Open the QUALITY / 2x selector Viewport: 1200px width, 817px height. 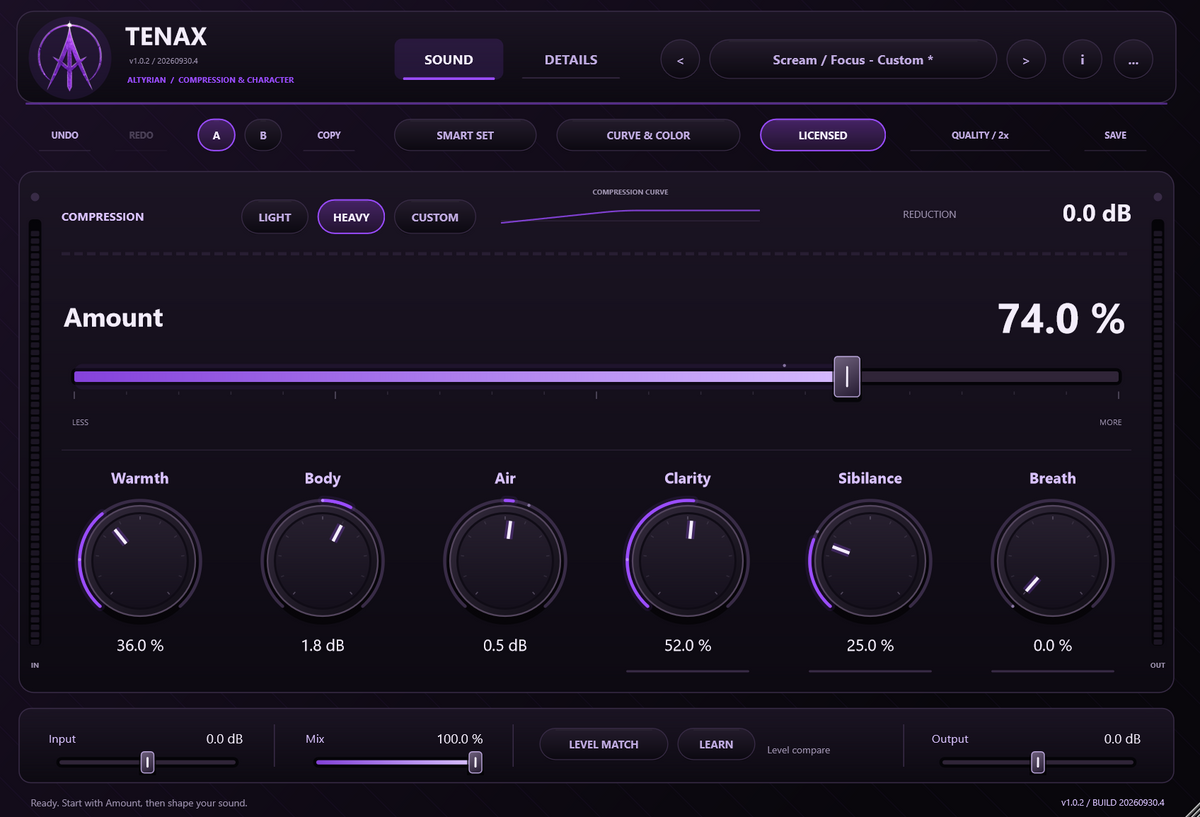tap(980, 135)
